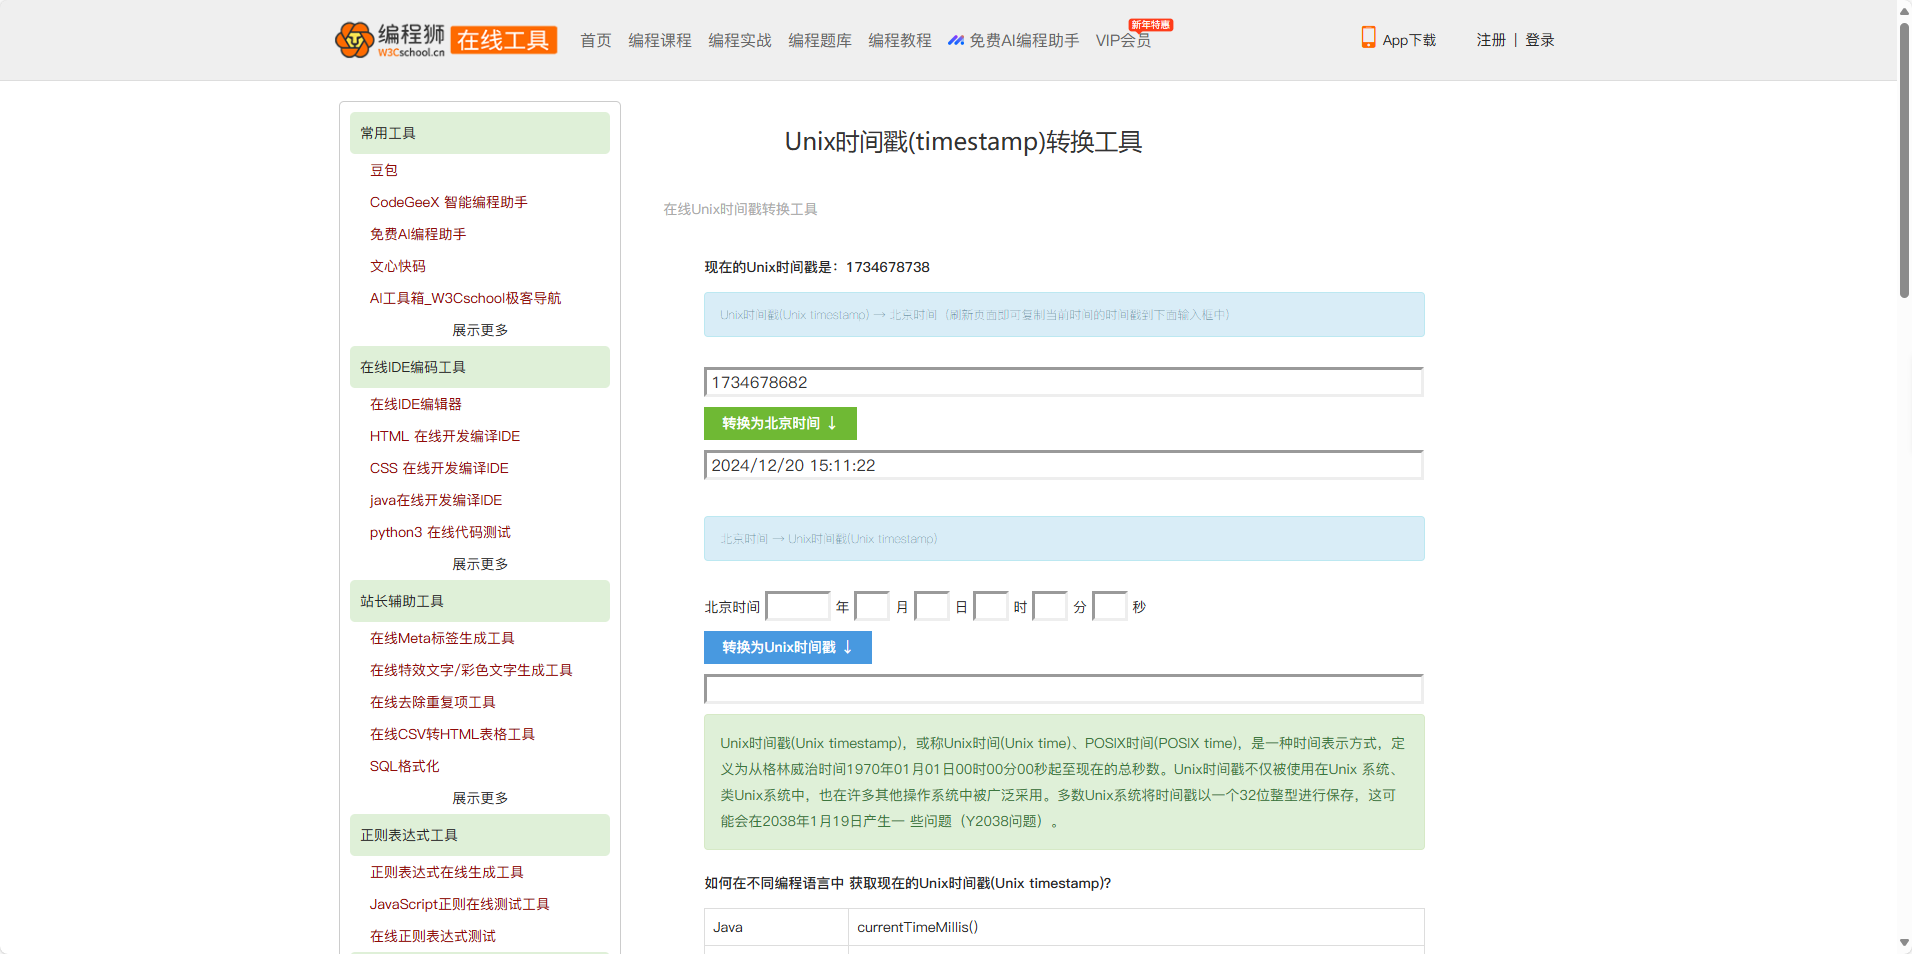Open the 在线IDE编辑器 link

pyautogui.click(x=416, y=404)
